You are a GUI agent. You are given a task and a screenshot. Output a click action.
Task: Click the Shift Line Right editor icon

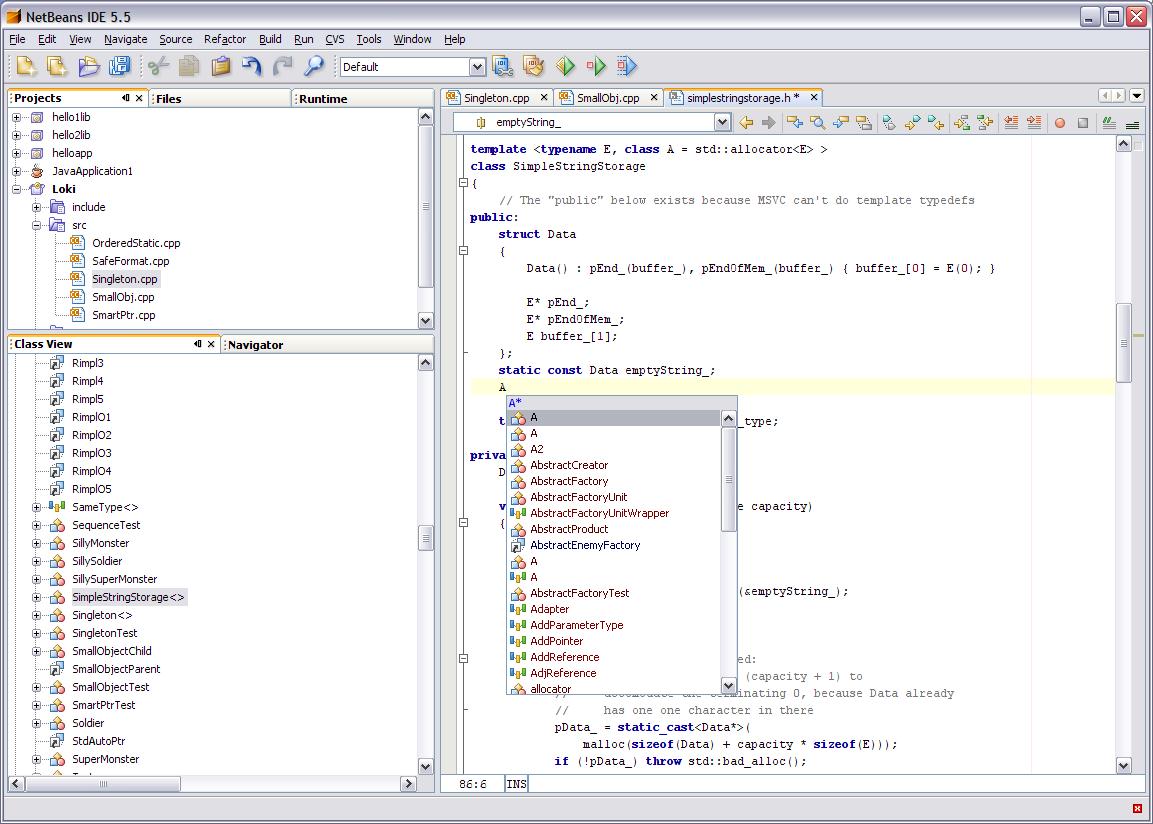click(x=1034, y=123)
